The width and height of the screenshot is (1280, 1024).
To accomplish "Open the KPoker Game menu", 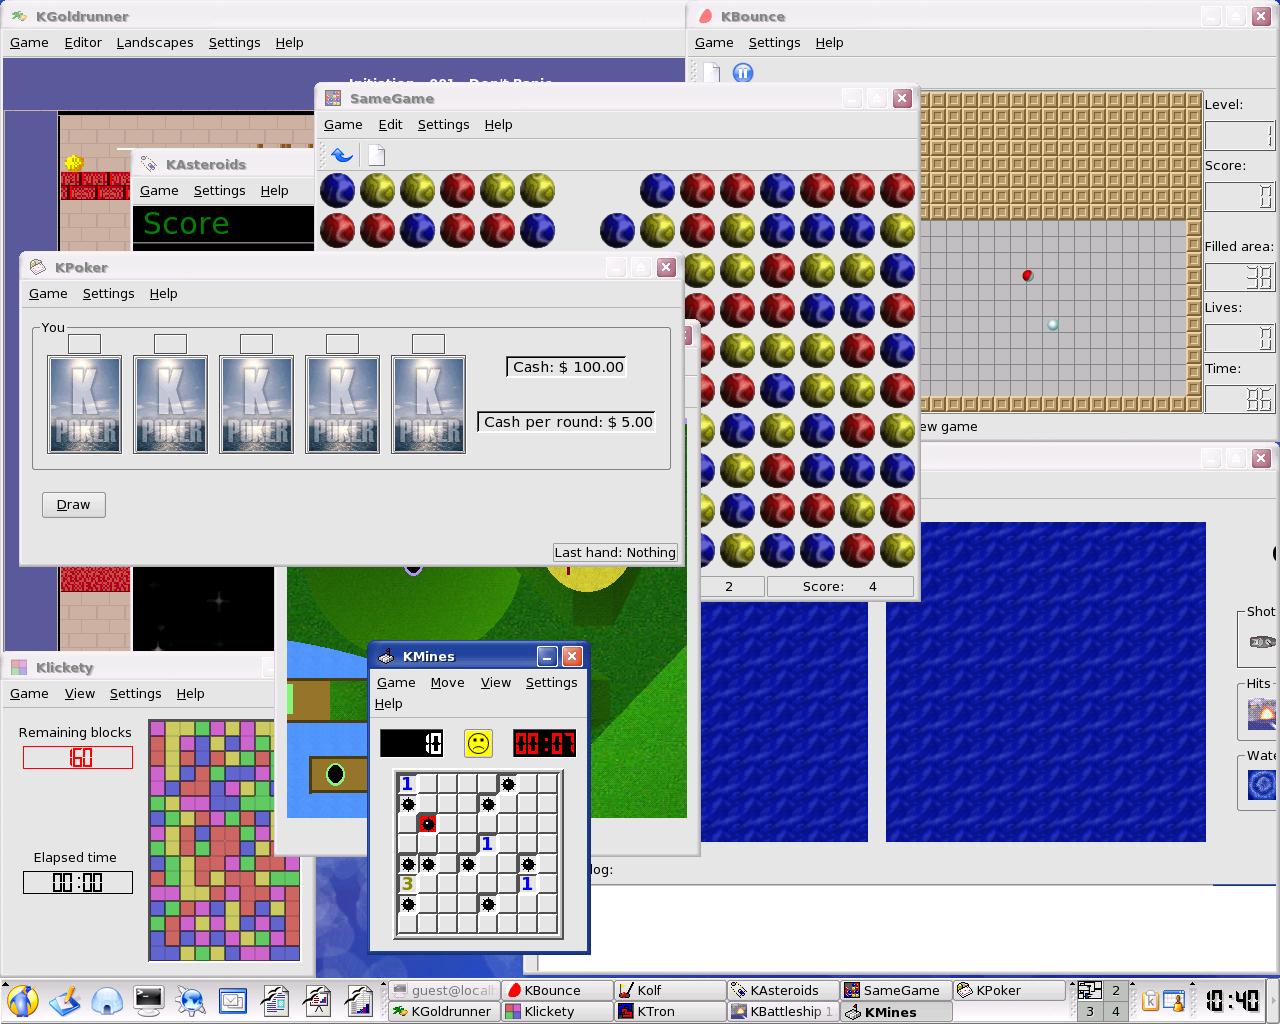I will tap(48, 294).
